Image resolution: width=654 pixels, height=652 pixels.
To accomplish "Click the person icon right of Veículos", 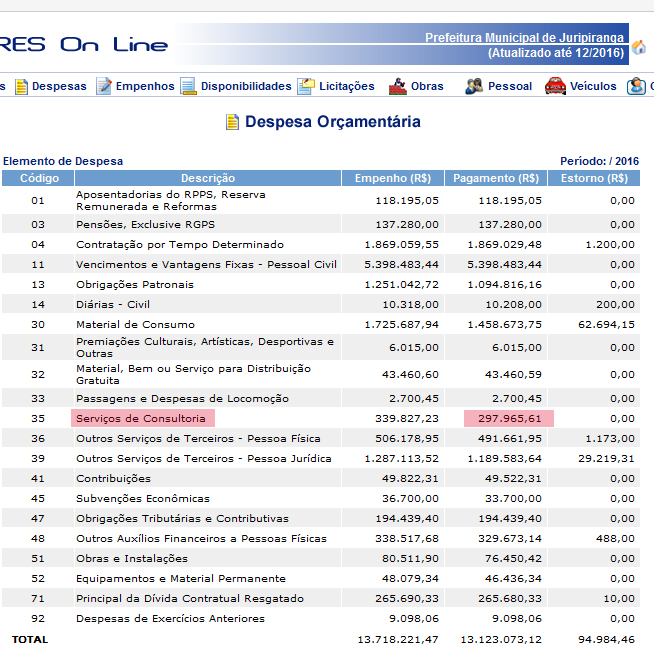I will [x=636, y=86].
